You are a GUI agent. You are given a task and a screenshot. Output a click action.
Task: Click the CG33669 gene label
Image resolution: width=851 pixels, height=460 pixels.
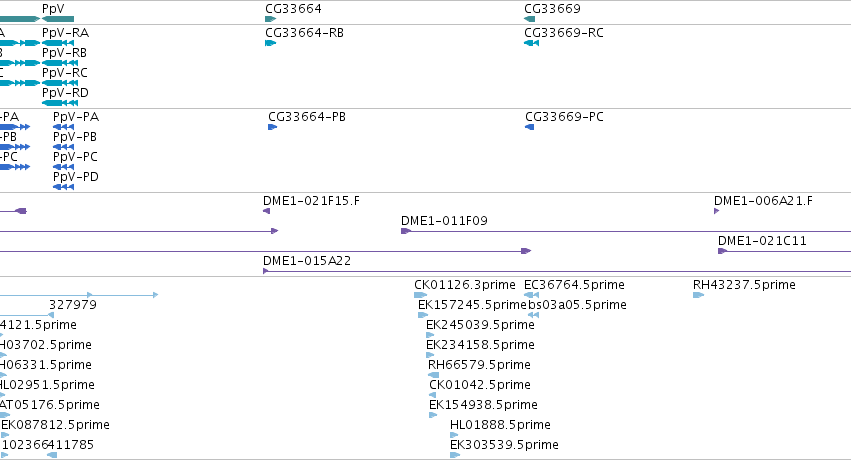pyautogui.click(x=552, y=9)
